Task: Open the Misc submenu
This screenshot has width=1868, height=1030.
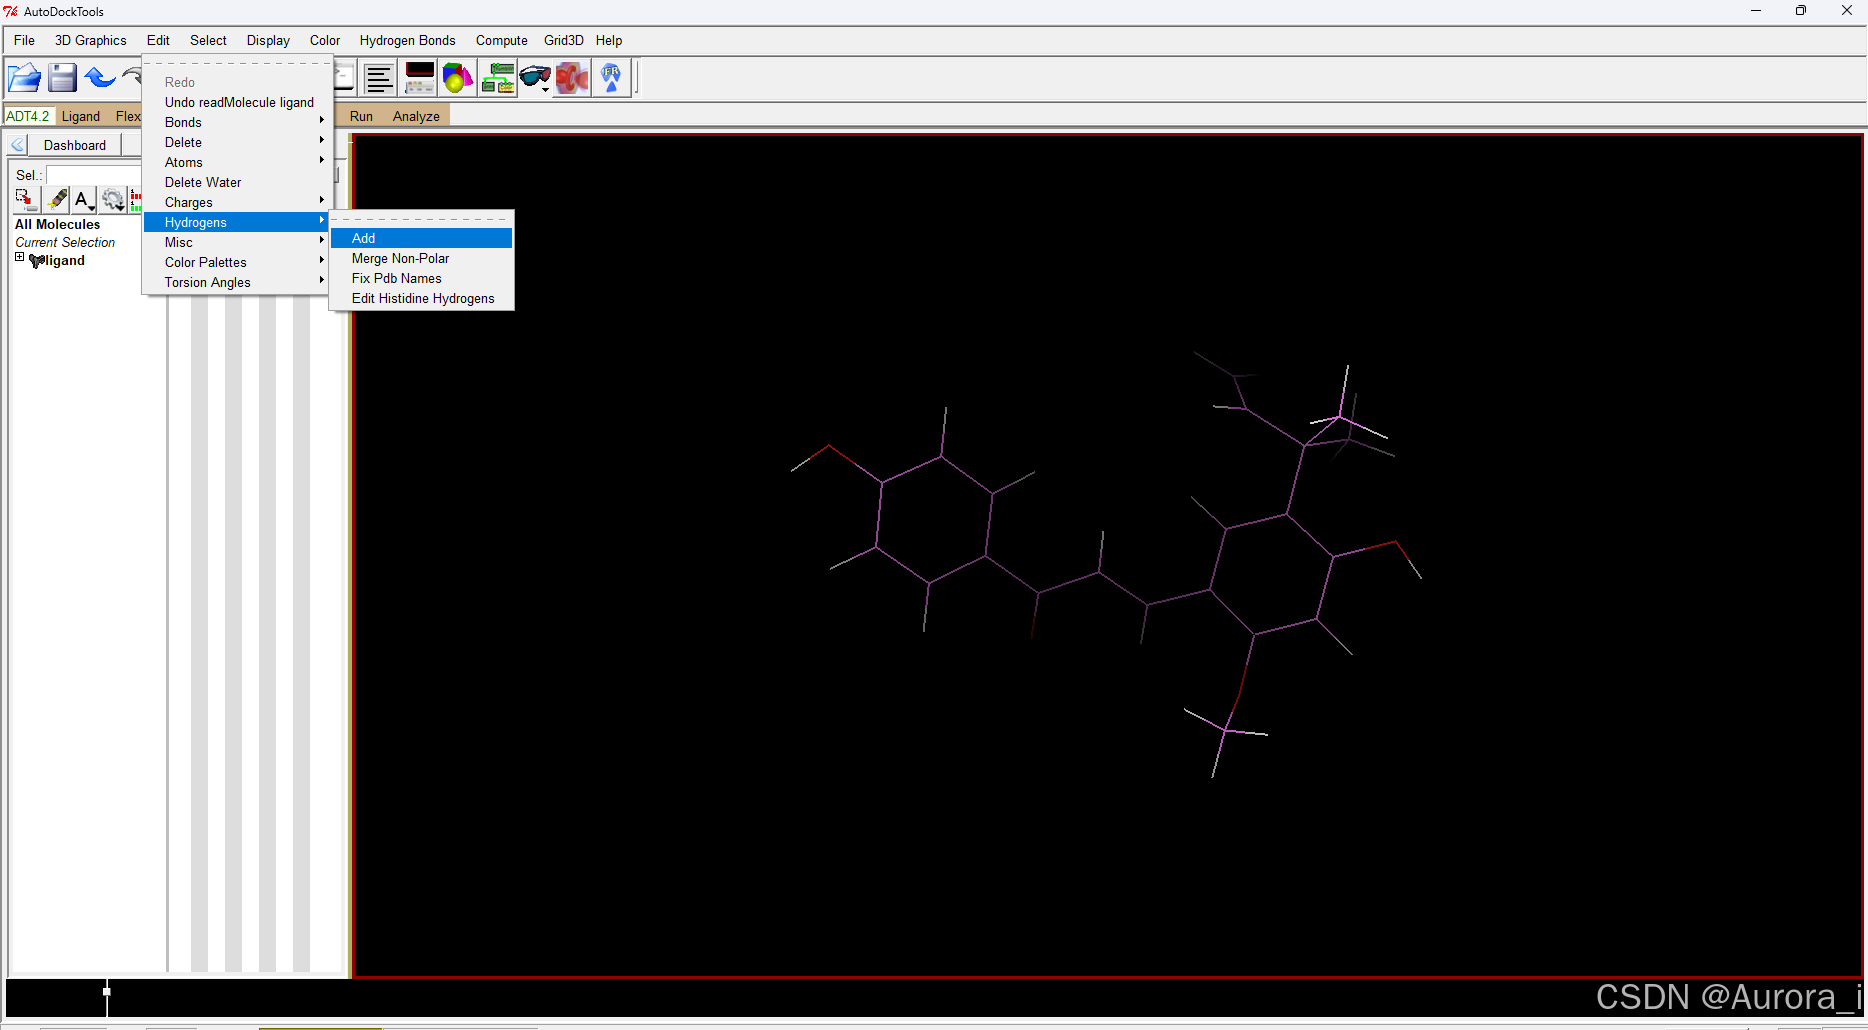Action: 237,242
